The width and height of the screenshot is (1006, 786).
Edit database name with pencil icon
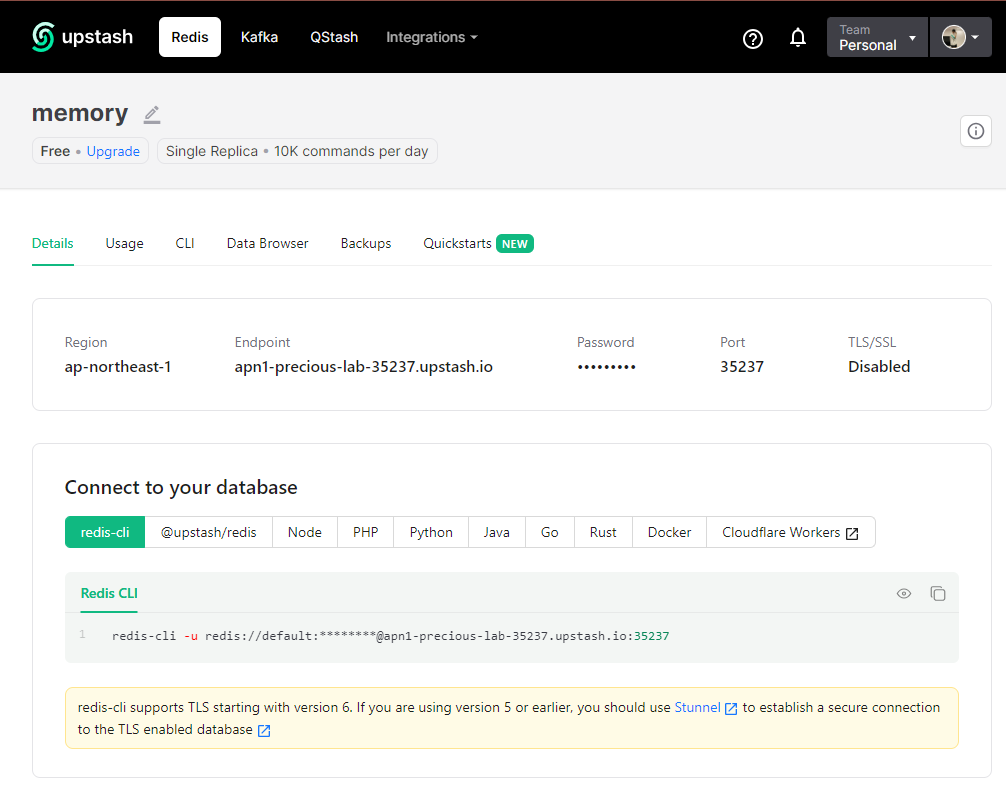(152, 114)
